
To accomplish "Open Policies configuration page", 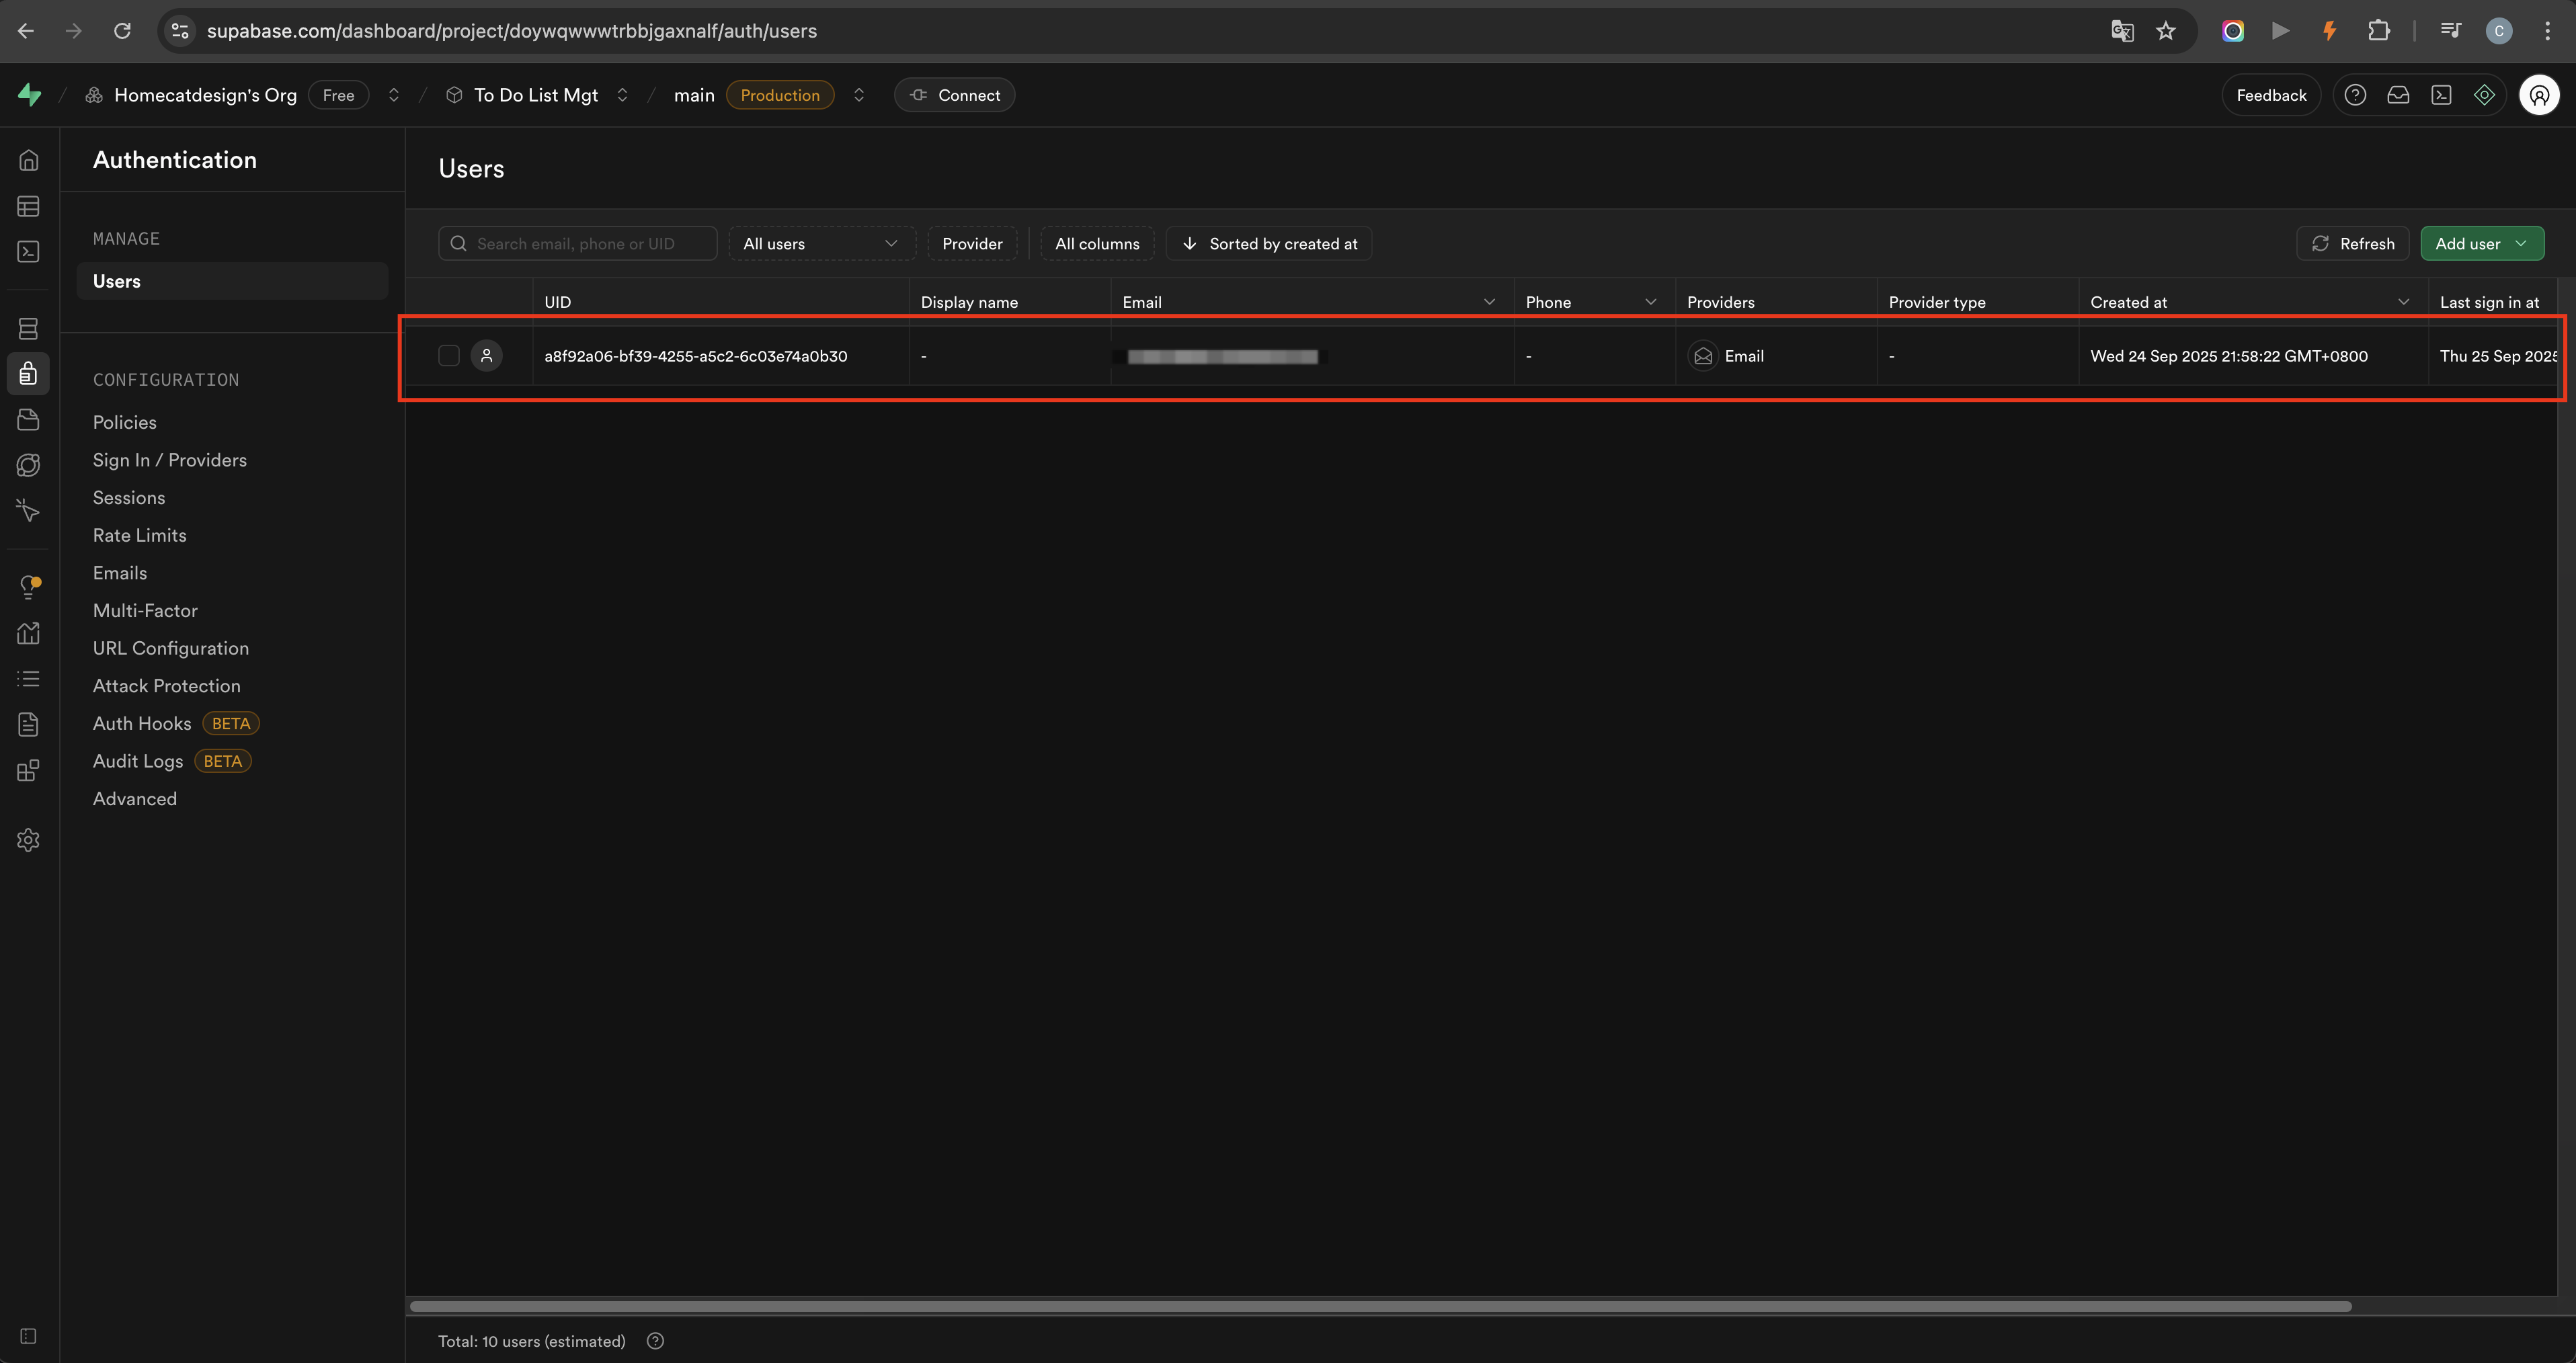I will pyautogui.click(x=125, y=422).
